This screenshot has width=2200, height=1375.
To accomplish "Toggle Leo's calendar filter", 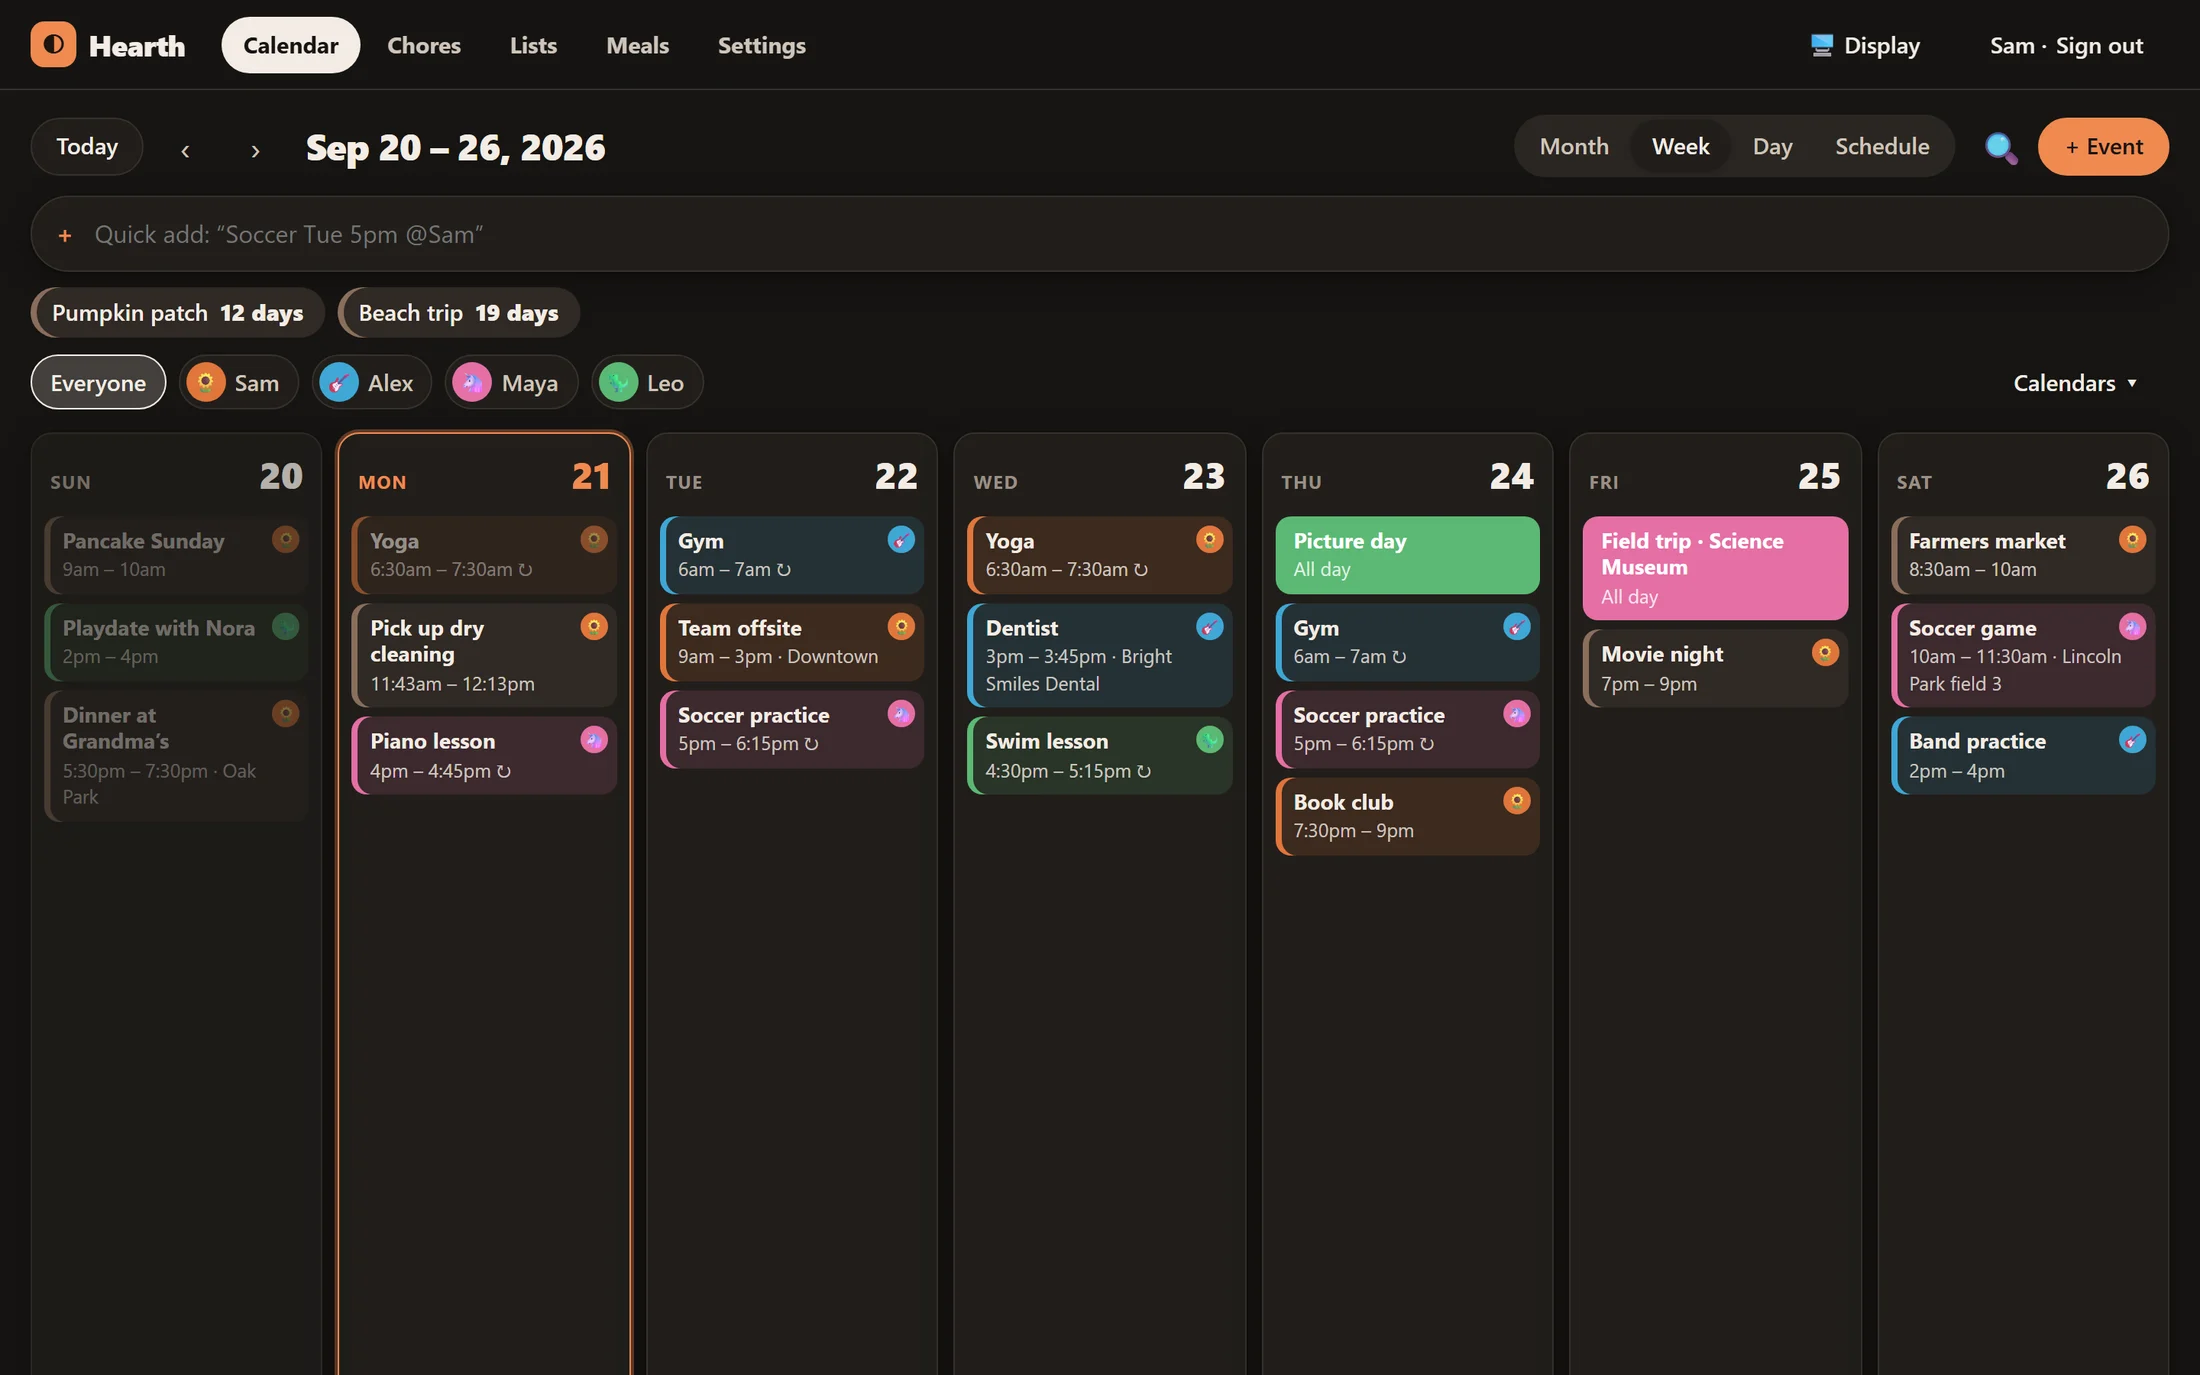I will tap(647, 382).
